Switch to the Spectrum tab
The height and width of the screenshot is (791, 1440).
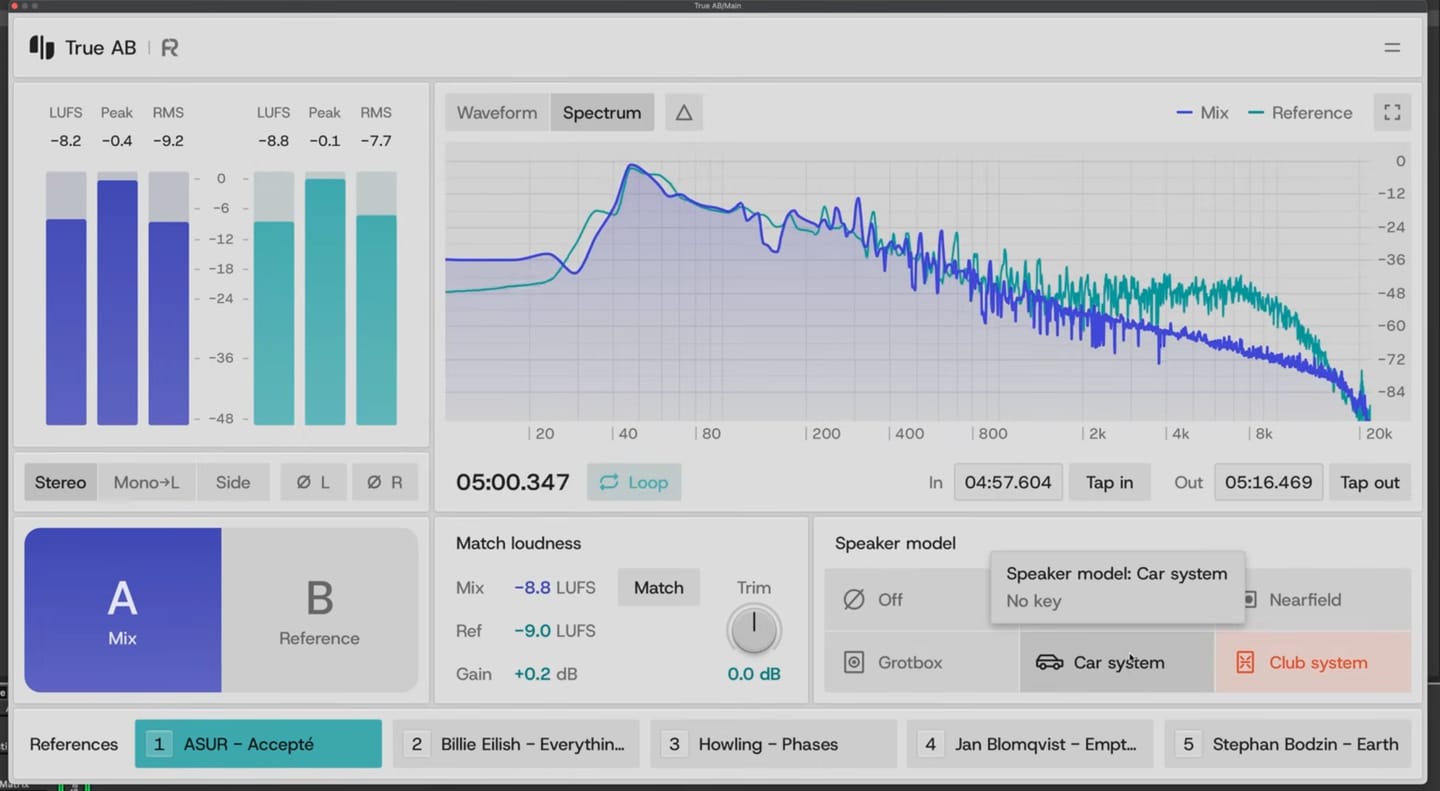coord(602,113)
